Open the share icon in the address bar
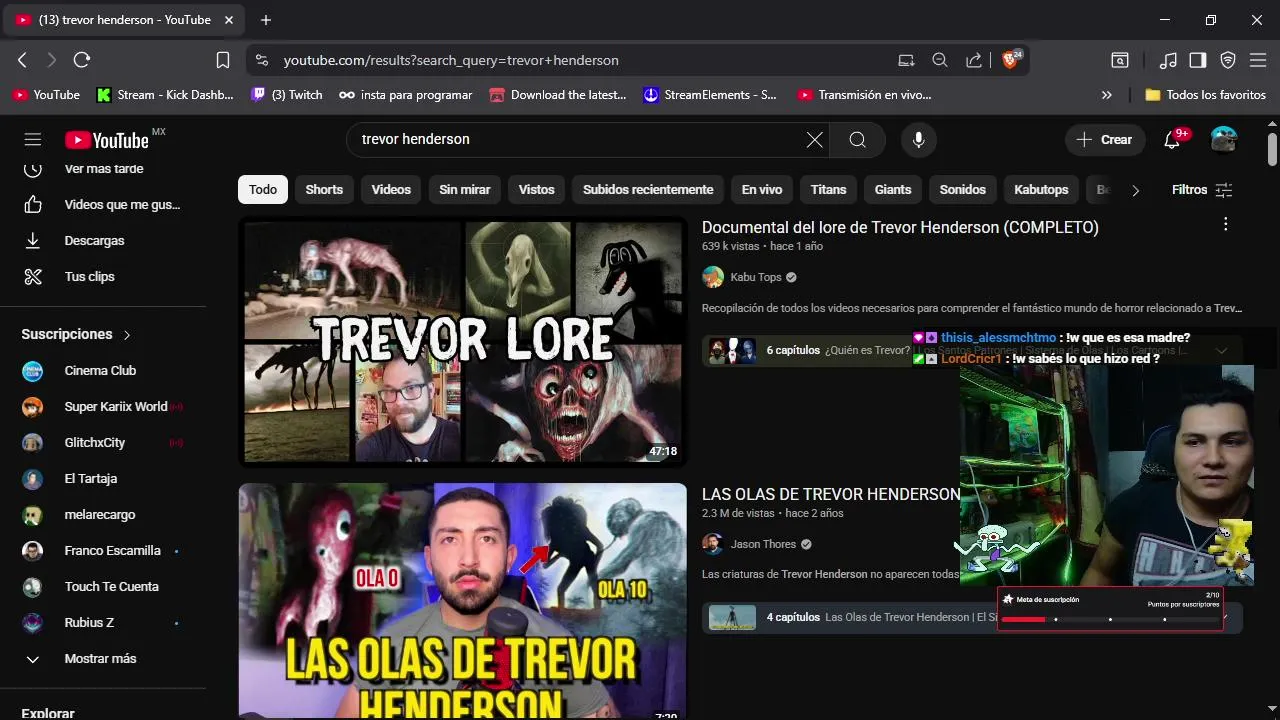 (x=973, y=60)
